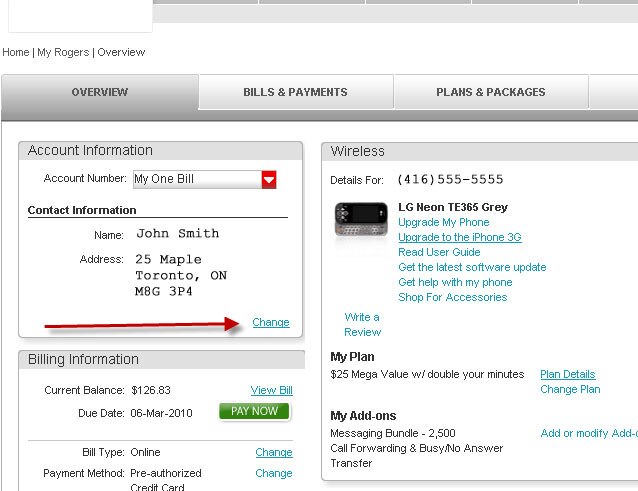Screen dimensions: 638x491
Task: Click Write a Review link
Action: point(362,324)
